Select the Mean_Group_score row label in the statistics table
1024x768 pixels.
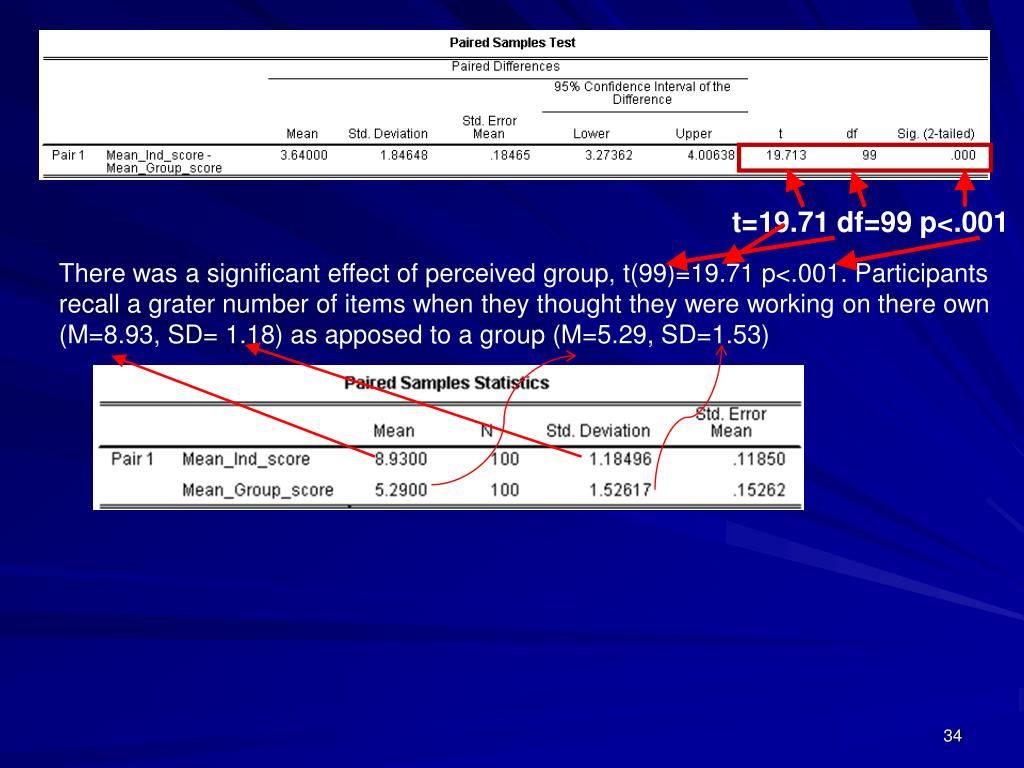(x=258, y=490)
